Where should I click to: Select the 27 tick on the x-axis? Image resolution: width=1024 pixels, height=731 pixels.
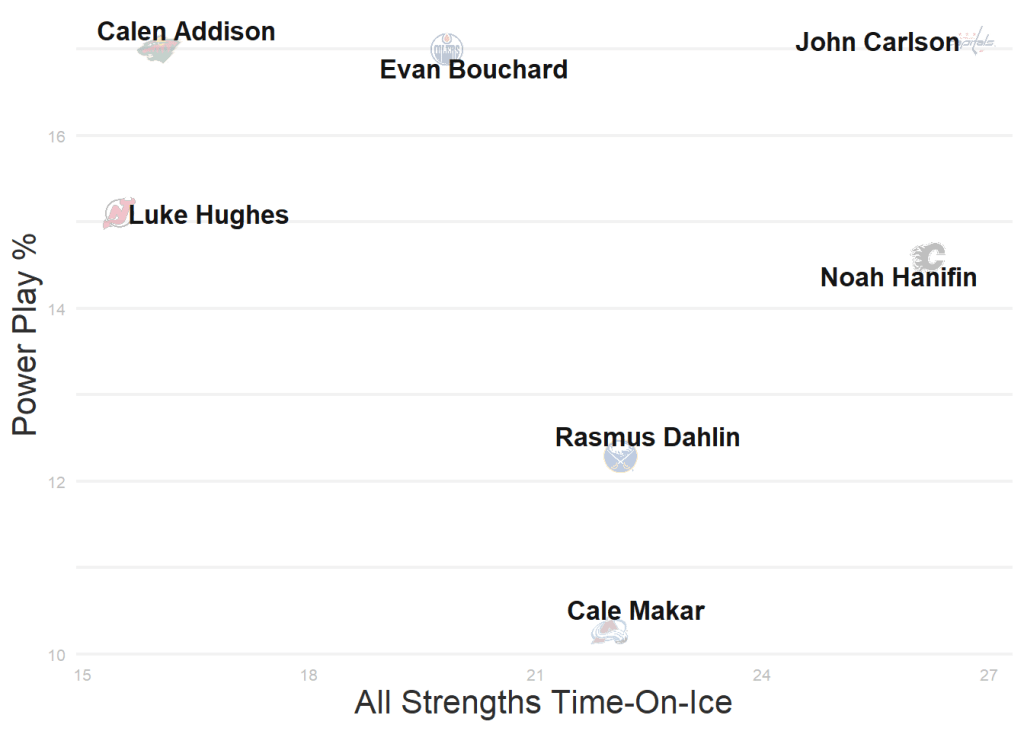989,676
